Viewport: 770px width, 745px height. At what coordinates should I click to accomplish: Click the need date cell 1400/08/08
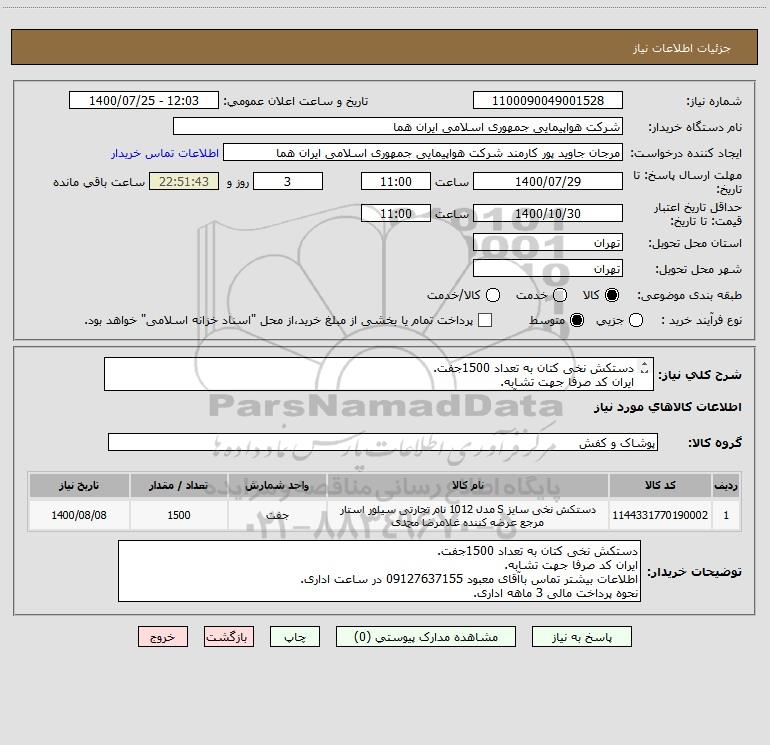[79, 515]
